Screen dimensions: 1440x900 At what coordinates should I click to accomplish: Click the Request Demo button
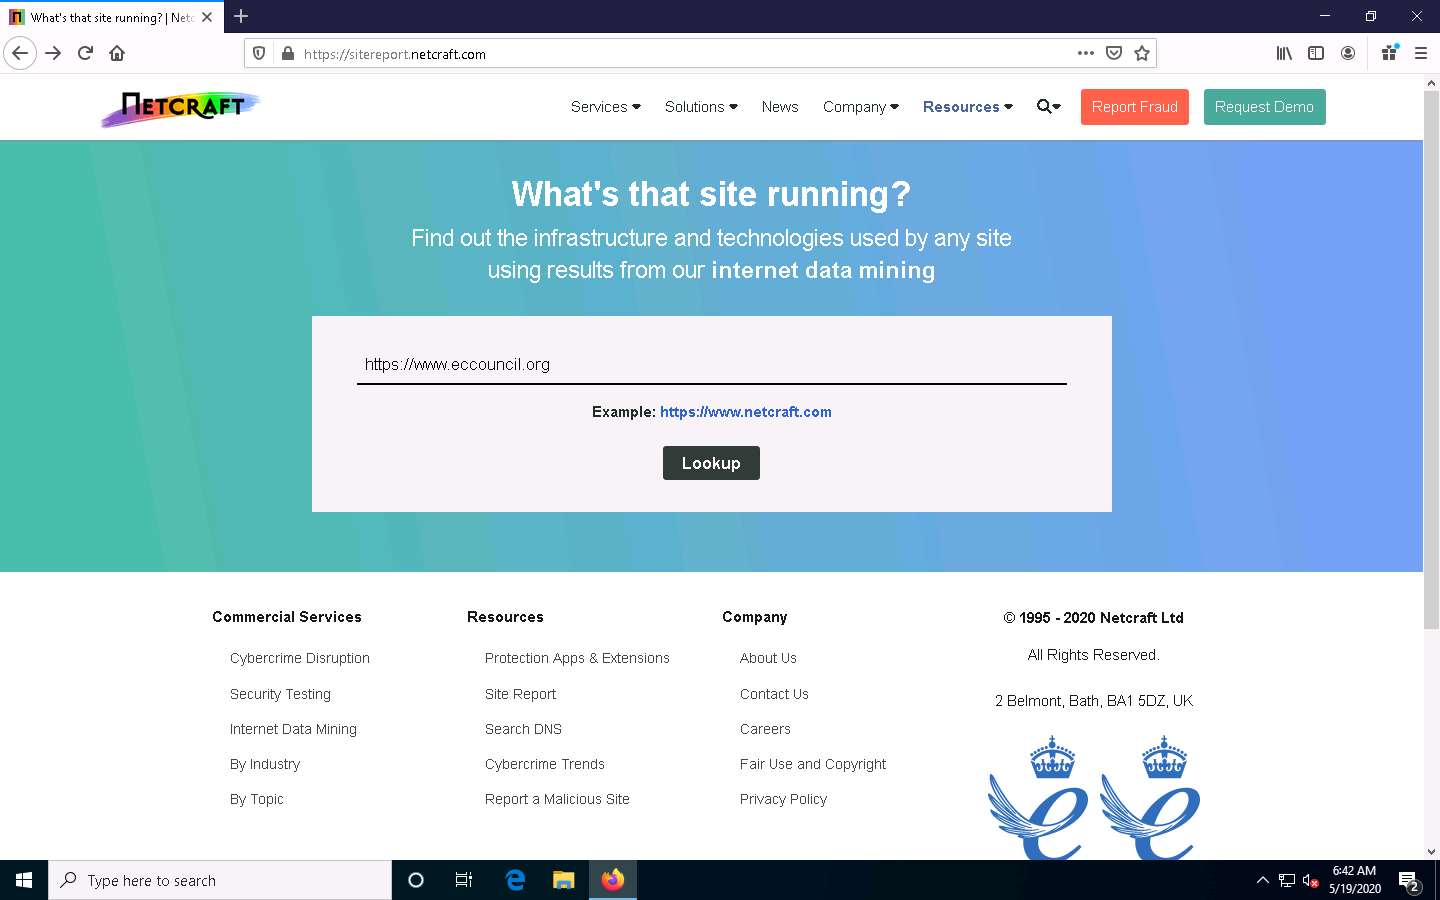(x=1264, y=107)
